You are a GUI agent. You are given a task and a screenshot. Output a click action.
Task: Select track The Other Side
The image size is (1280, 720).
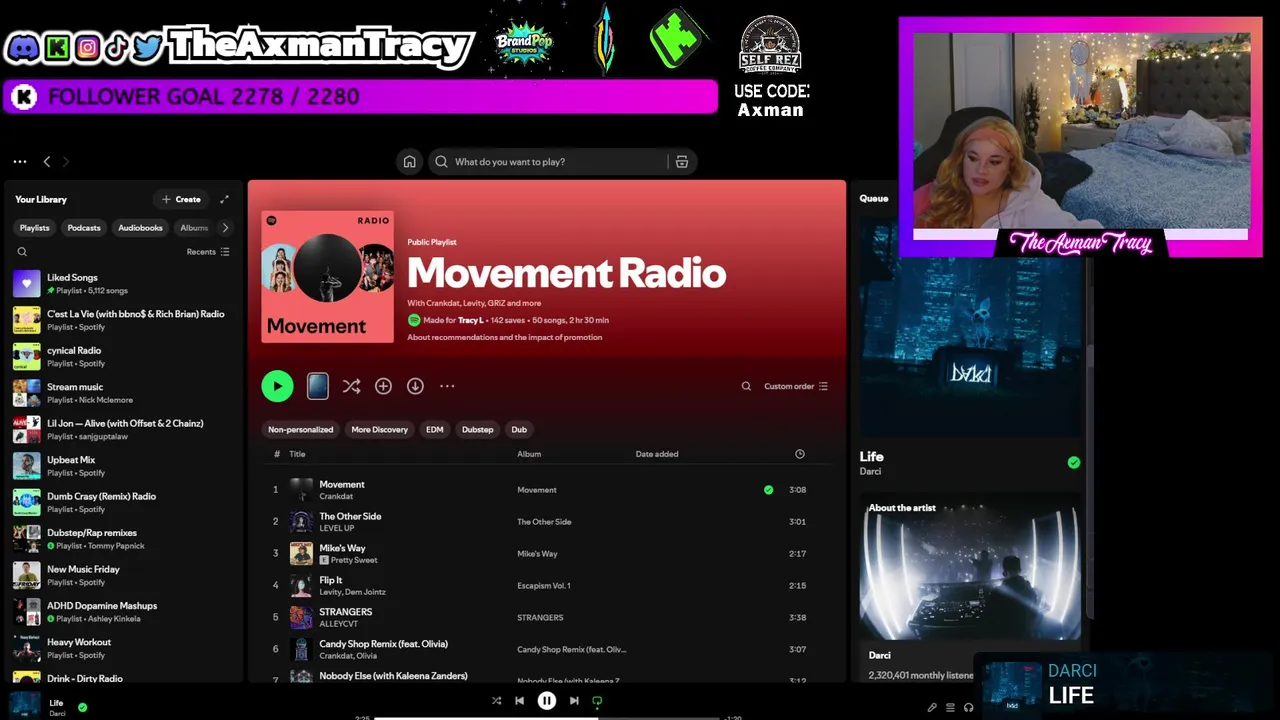[350, 516]
